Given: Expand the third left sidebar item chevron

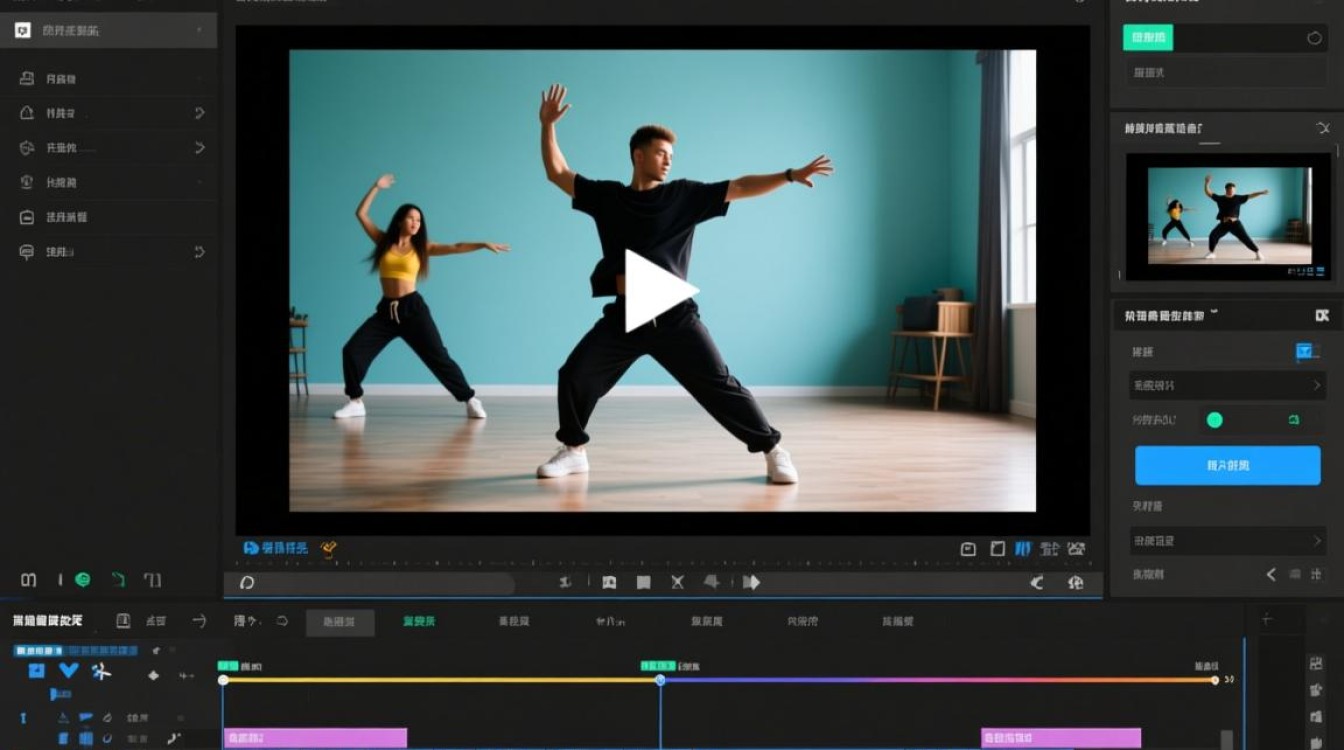Looking at the screenshot, I should (199, 148).
